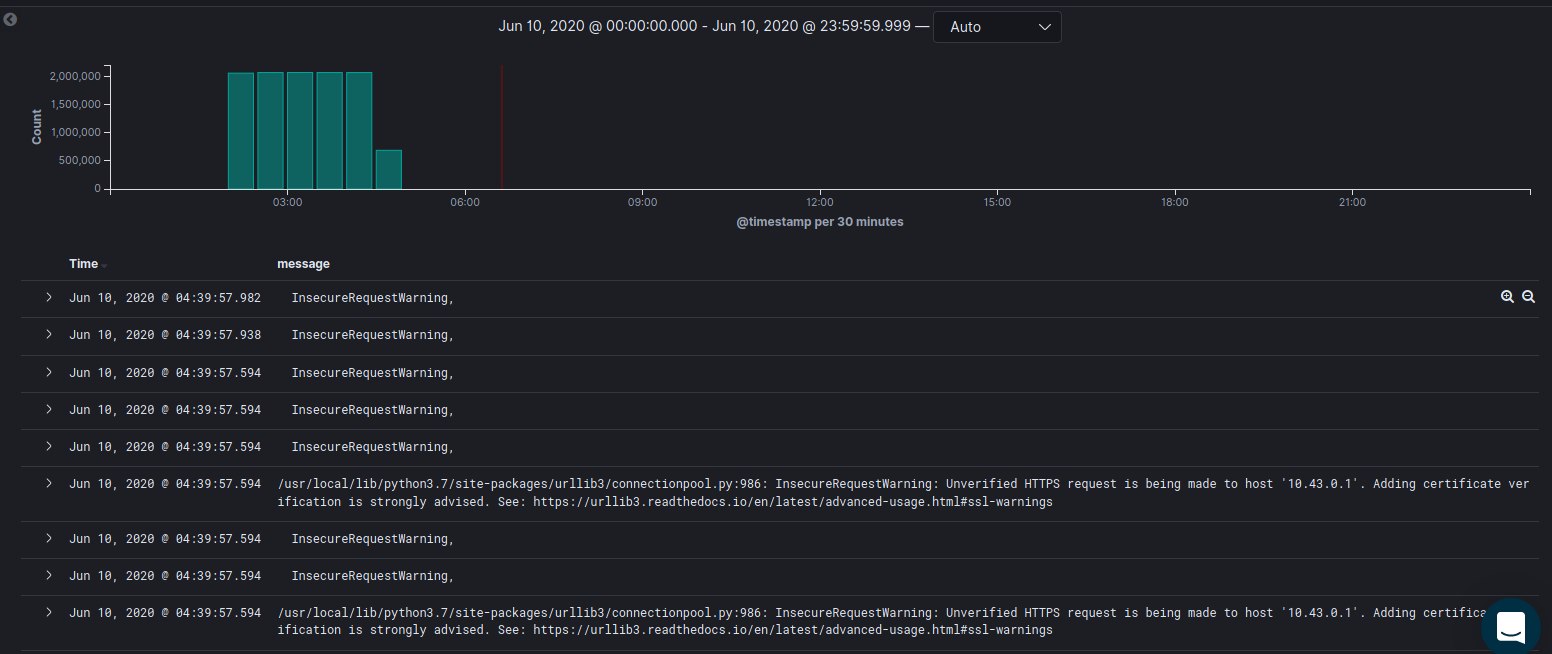Click the message column header
The height and width of the screenshot is (654, 1552).
pos(303,264)
